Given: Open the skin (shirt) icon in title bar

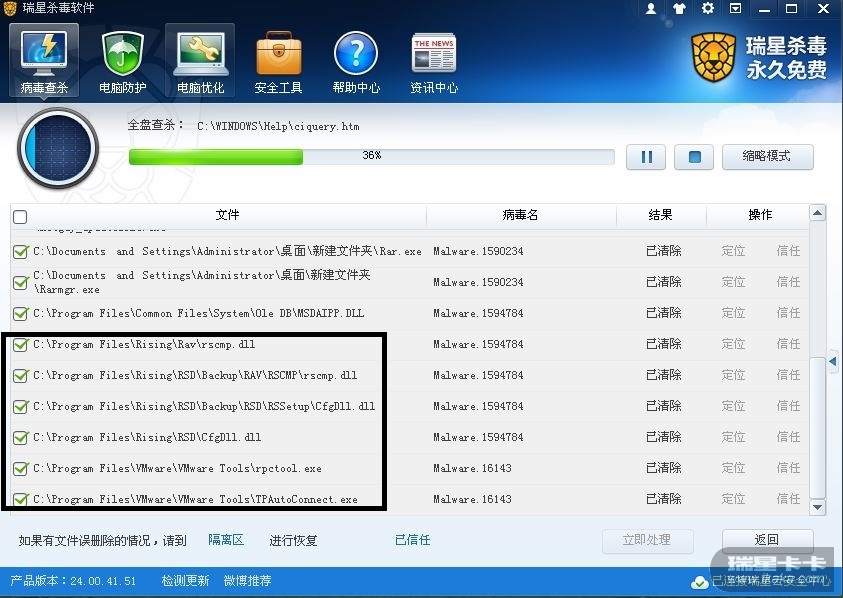Looking at the screenshot, I should 680,9.
